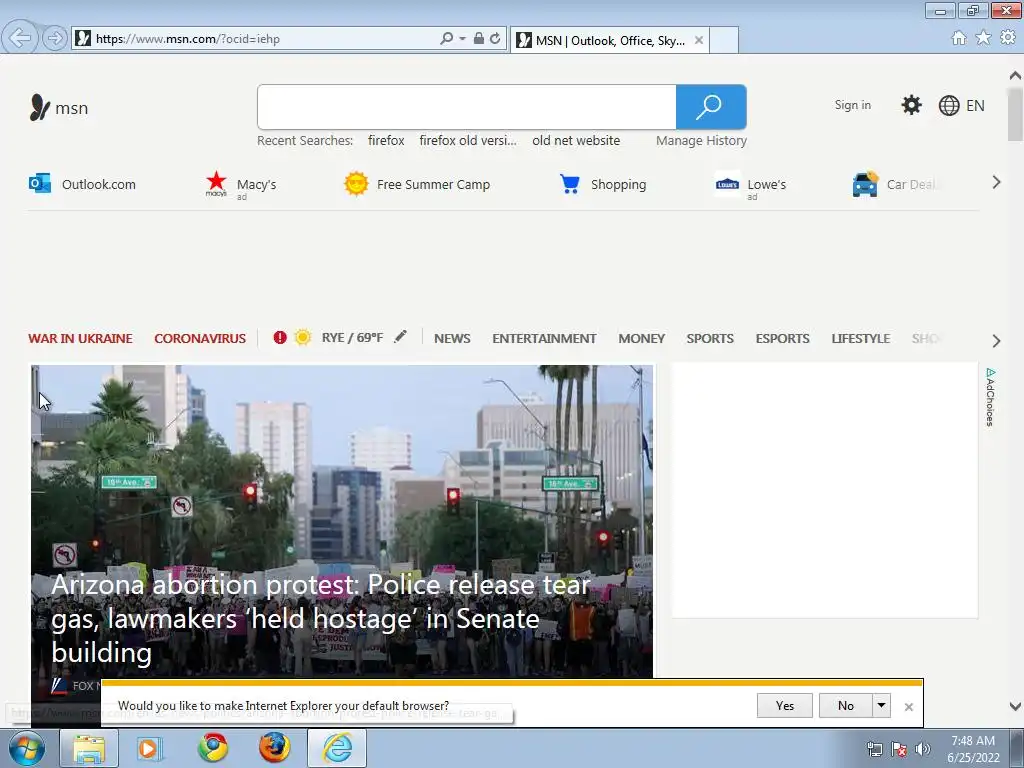This screenshot has height=768, width=1024.
Task: Open the Windows Start menu
Action: point(26,748)
